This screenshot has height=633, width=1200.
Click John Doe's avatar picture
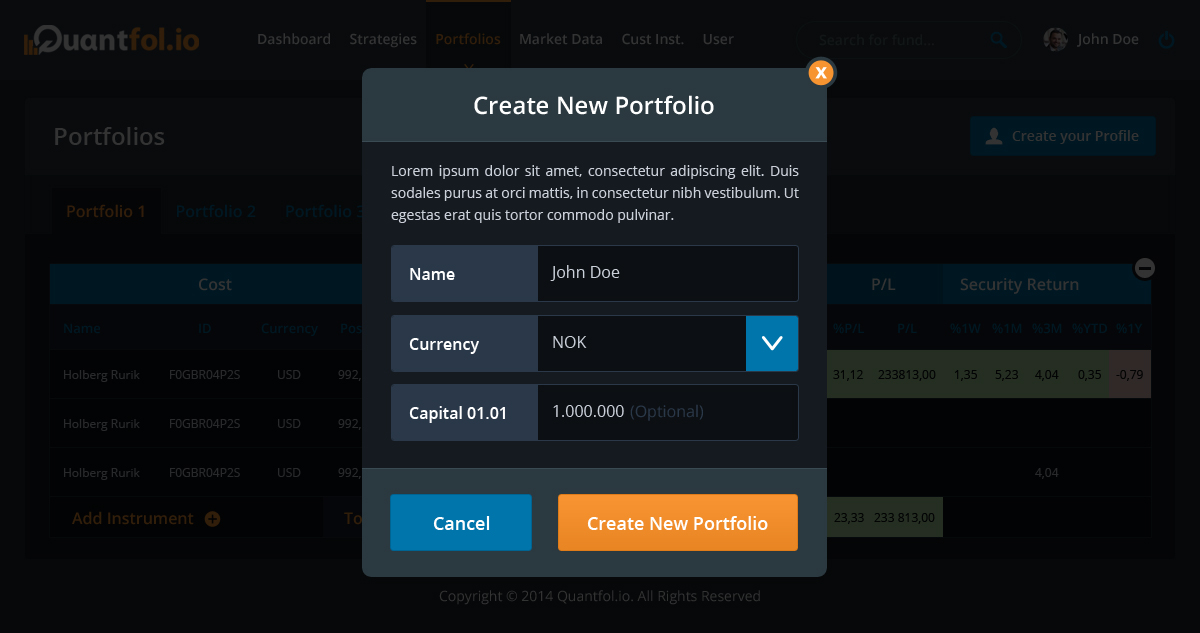[1055, 40]
